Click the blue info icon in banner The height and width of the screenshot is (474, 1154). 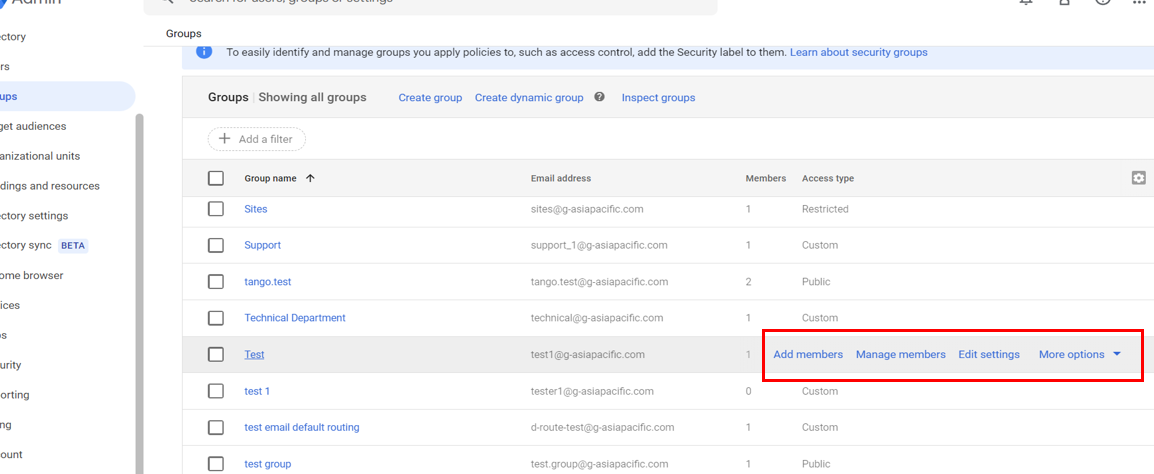205,52
